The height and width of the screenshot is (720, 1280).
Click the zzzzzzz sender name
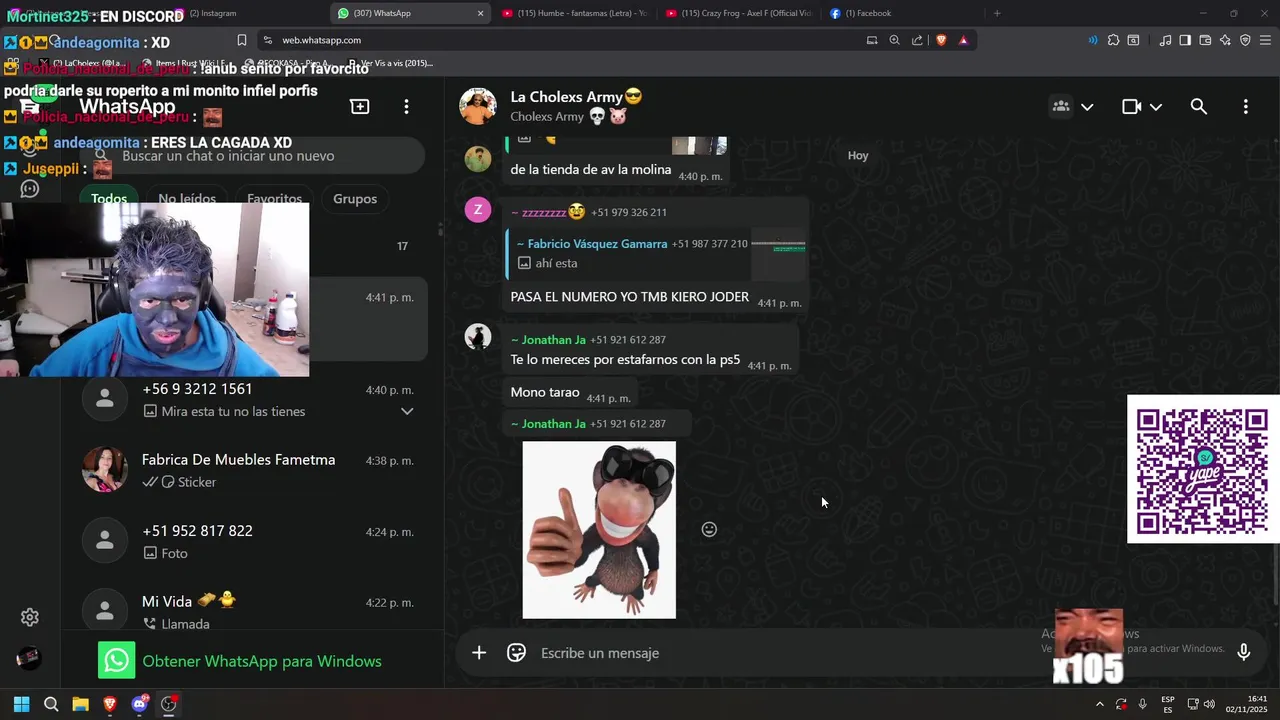548,212
